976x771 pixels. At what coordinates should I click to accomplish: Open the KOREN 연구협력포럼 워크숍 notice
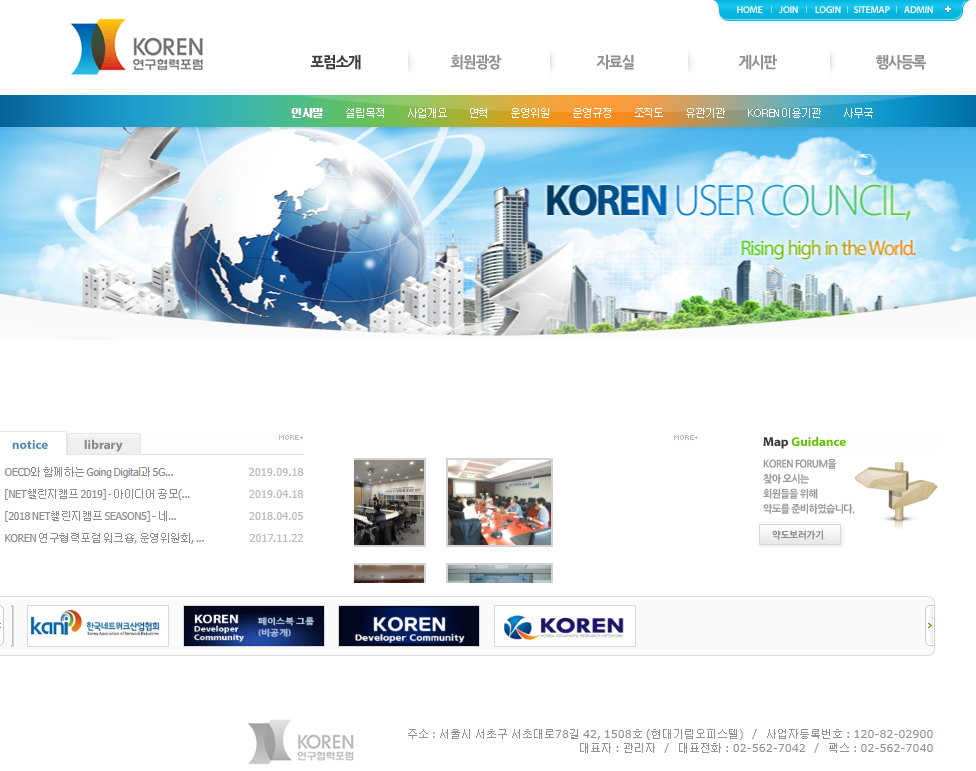click(x=104, y=538)
